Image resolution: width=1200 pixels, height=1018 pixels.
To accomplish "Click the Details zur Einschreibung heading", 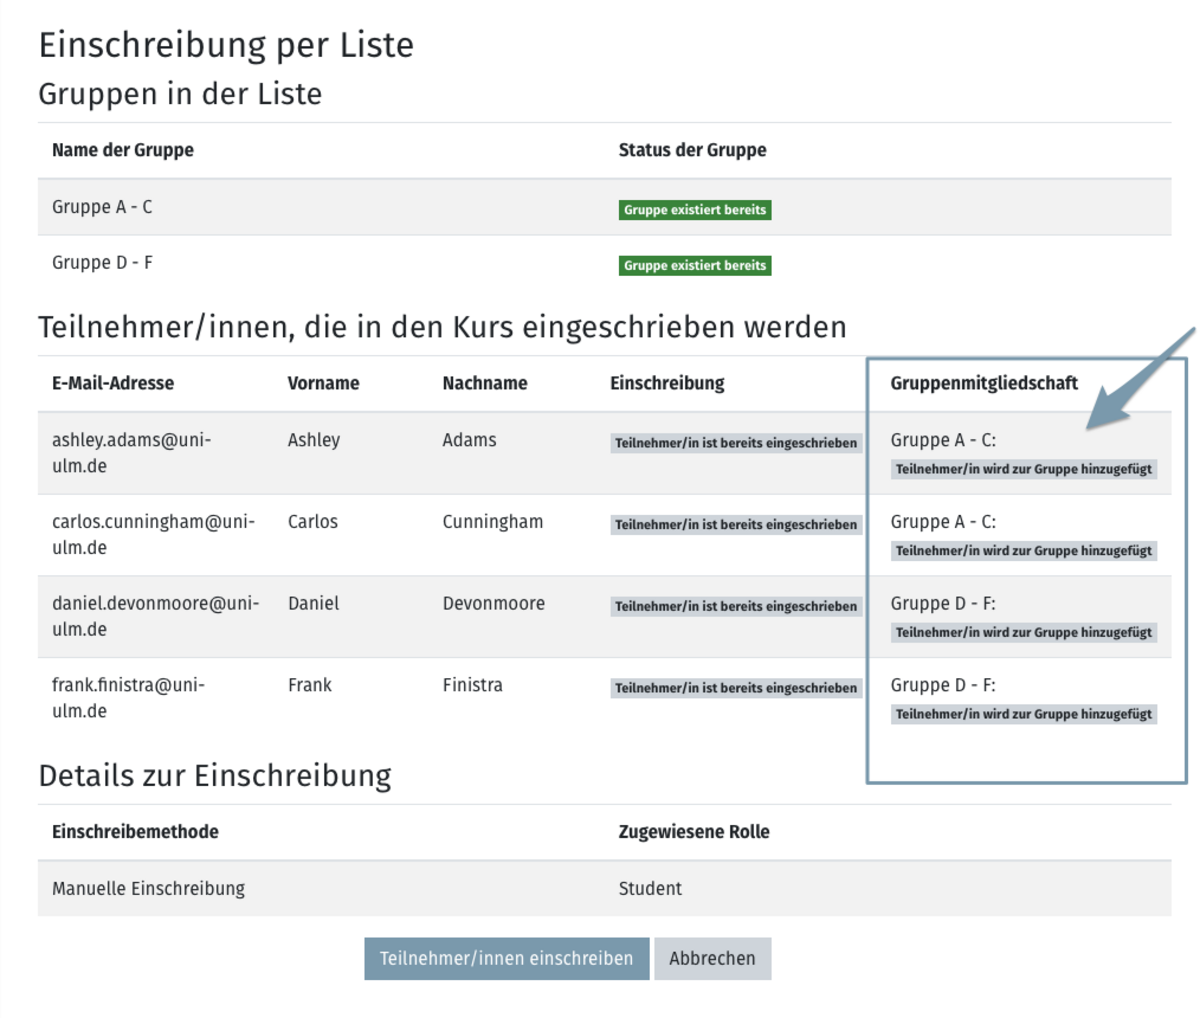I will pos(215,777).
